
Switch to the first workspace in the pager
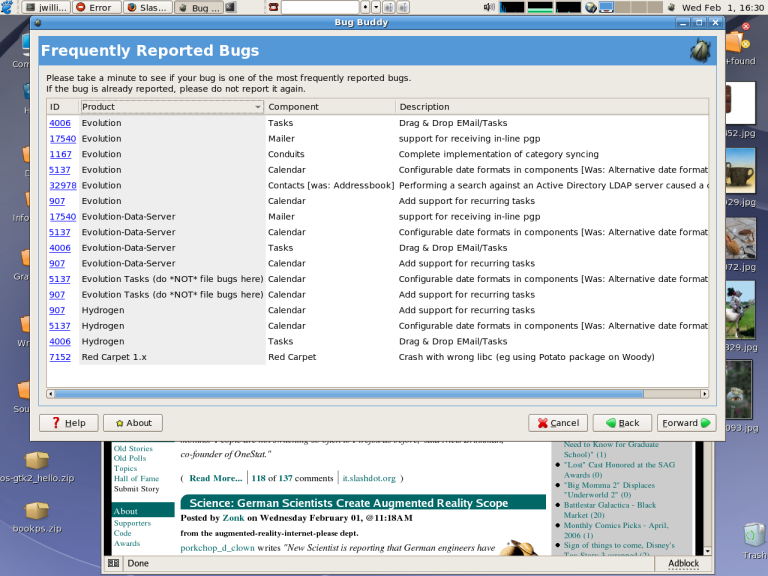tap(607, 7)
